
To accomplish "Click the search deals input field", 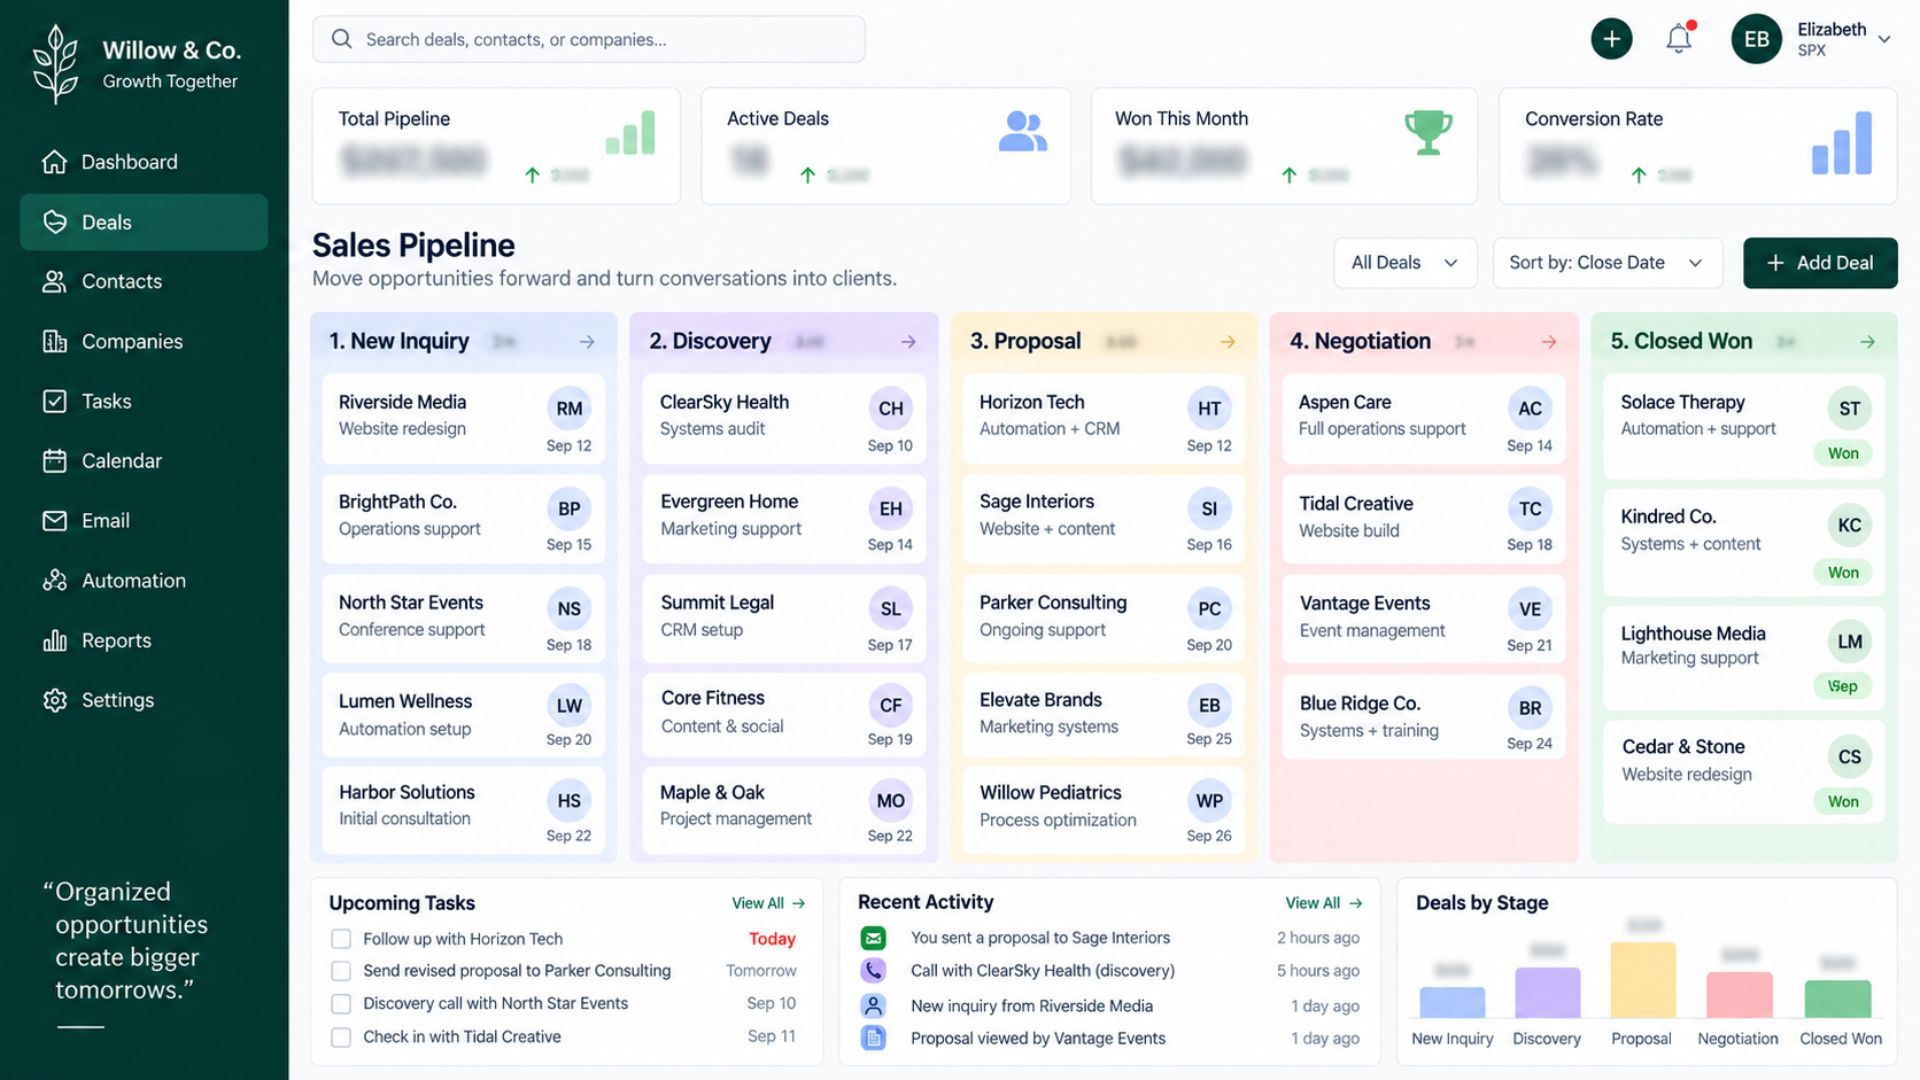I will (588, 39).
